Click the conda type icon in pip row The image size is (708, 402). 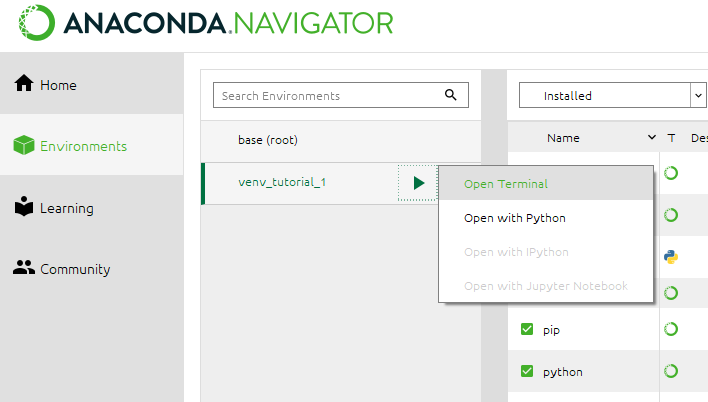[x=671, y=329]
